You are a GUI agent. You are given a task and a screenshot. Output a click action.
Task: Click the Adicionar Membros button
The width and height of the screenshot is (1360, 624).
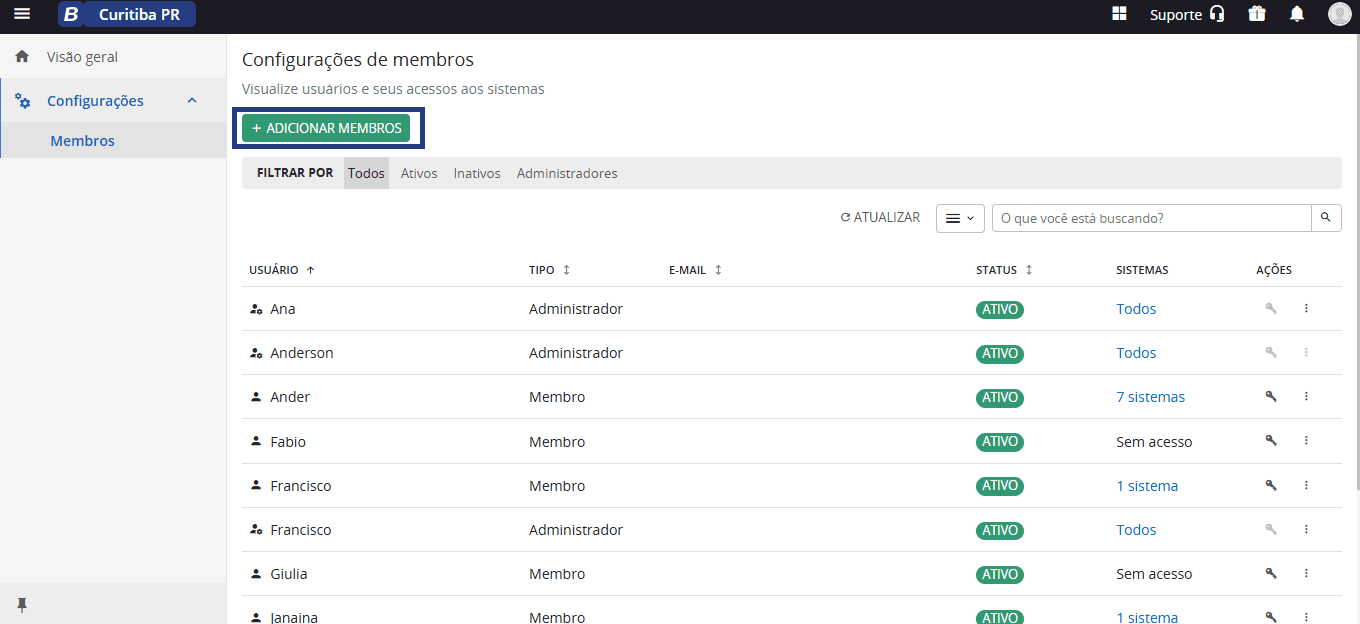[326, 128]
